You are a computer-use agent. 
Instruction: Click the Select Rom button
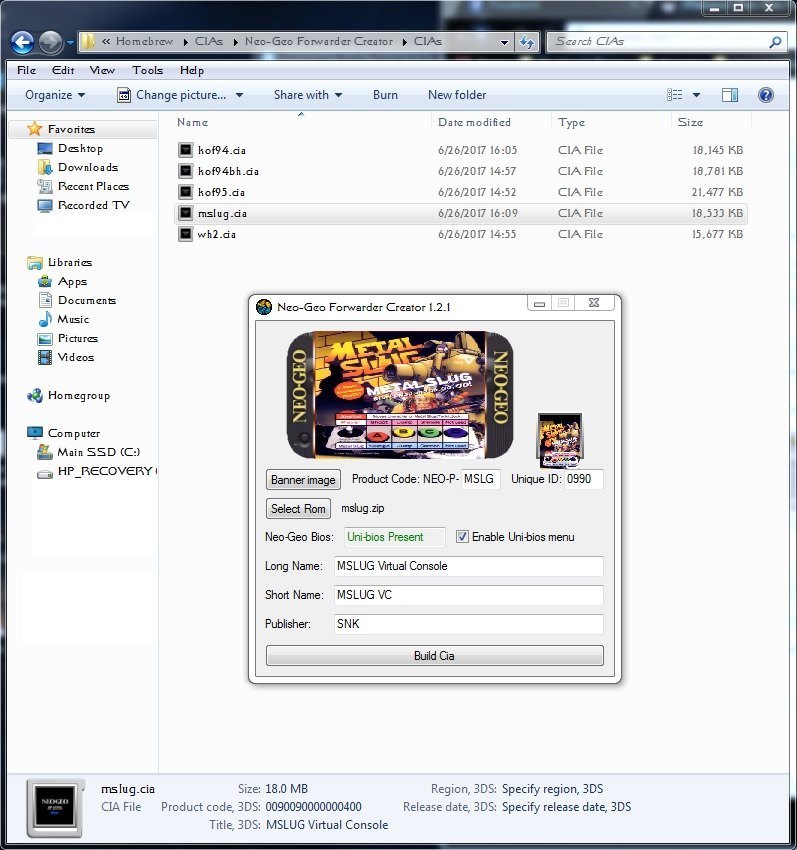pyautogui.click(x=298, y=508)
